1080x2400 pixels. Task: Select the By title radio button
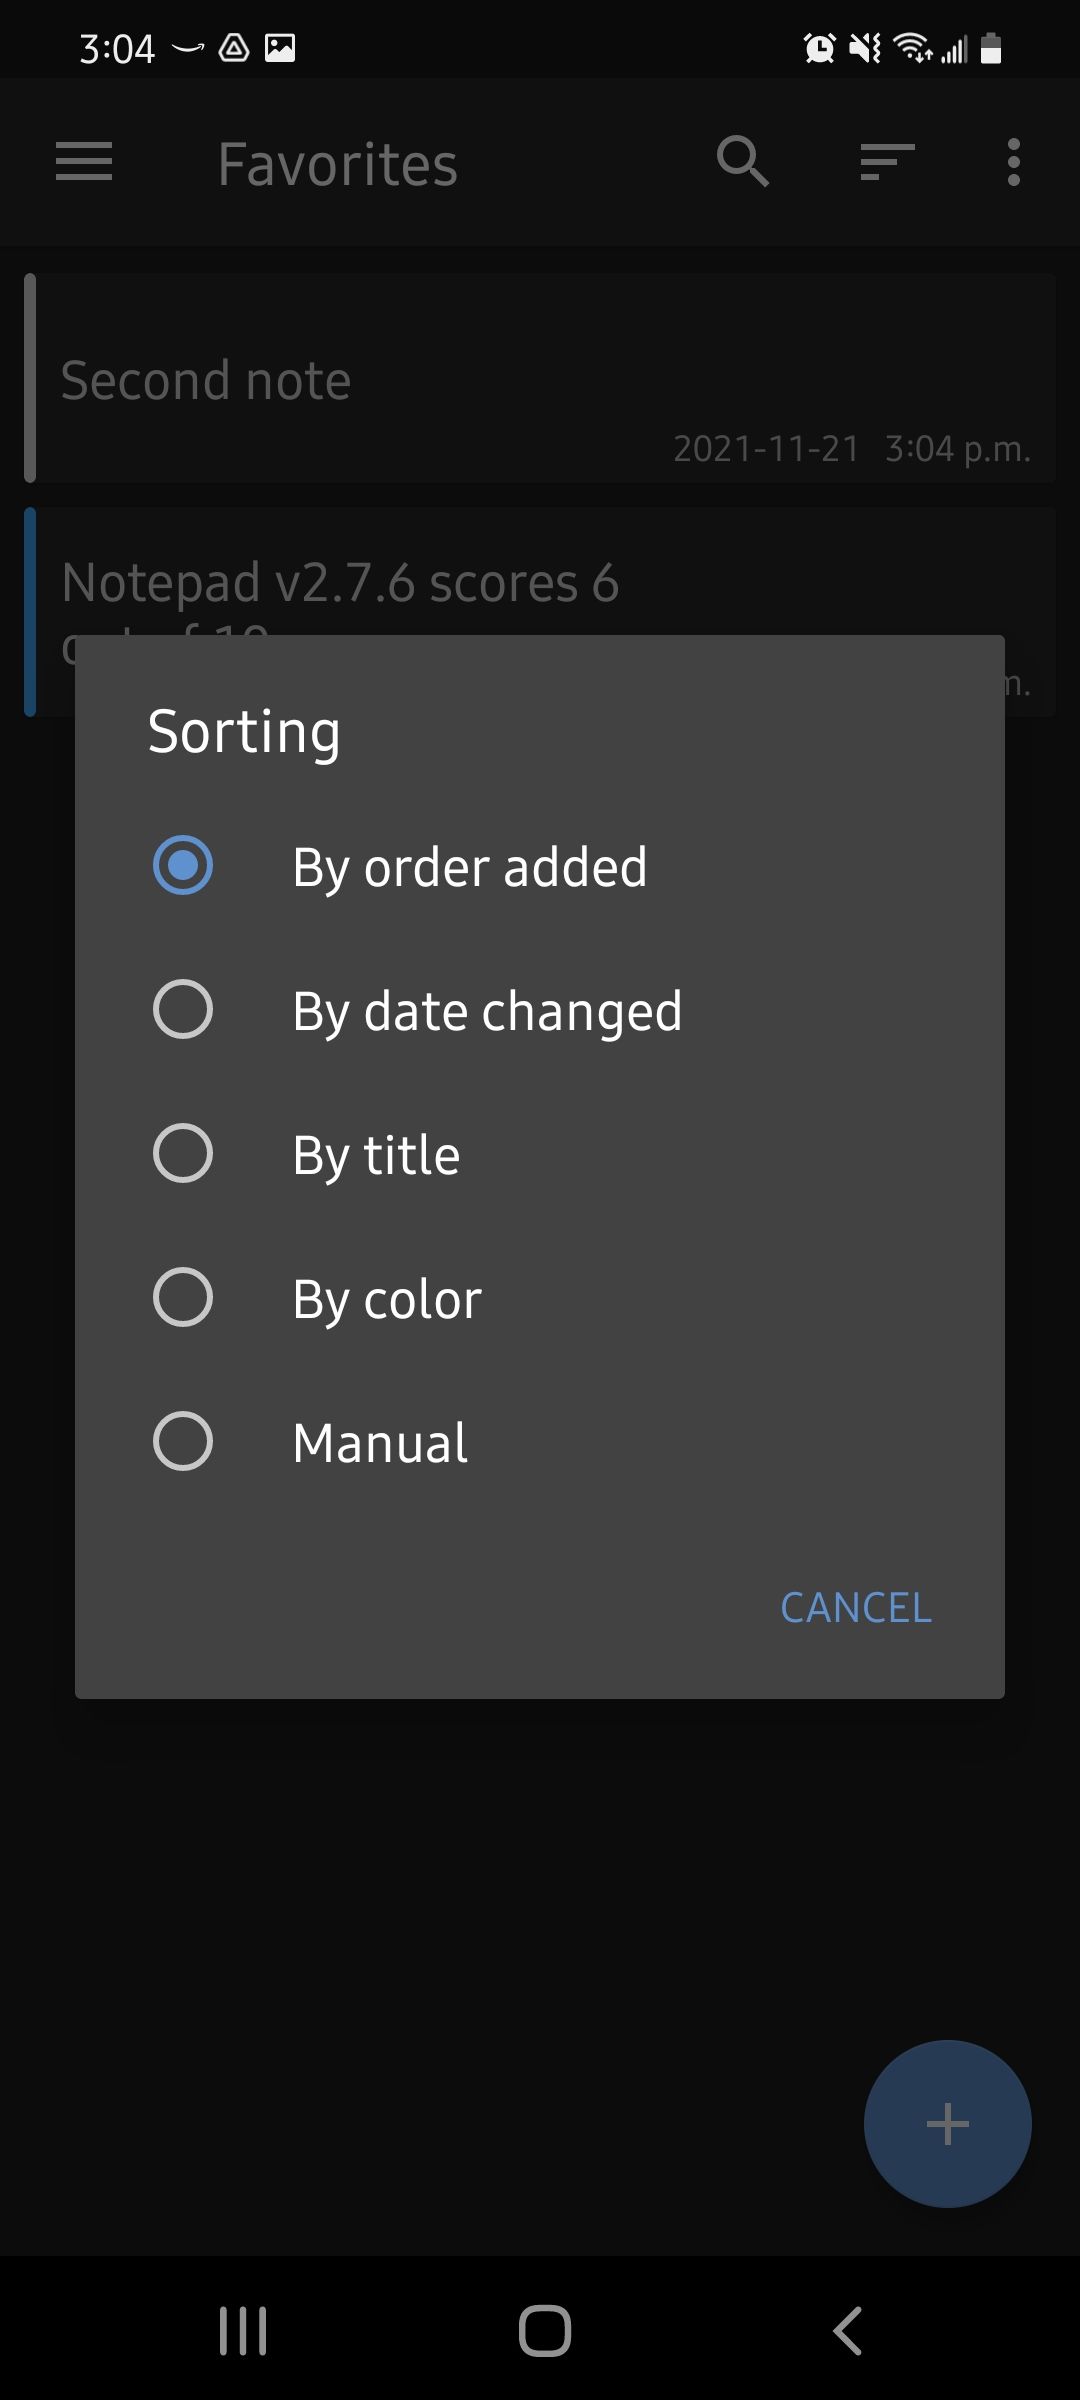pos(183,1153)
